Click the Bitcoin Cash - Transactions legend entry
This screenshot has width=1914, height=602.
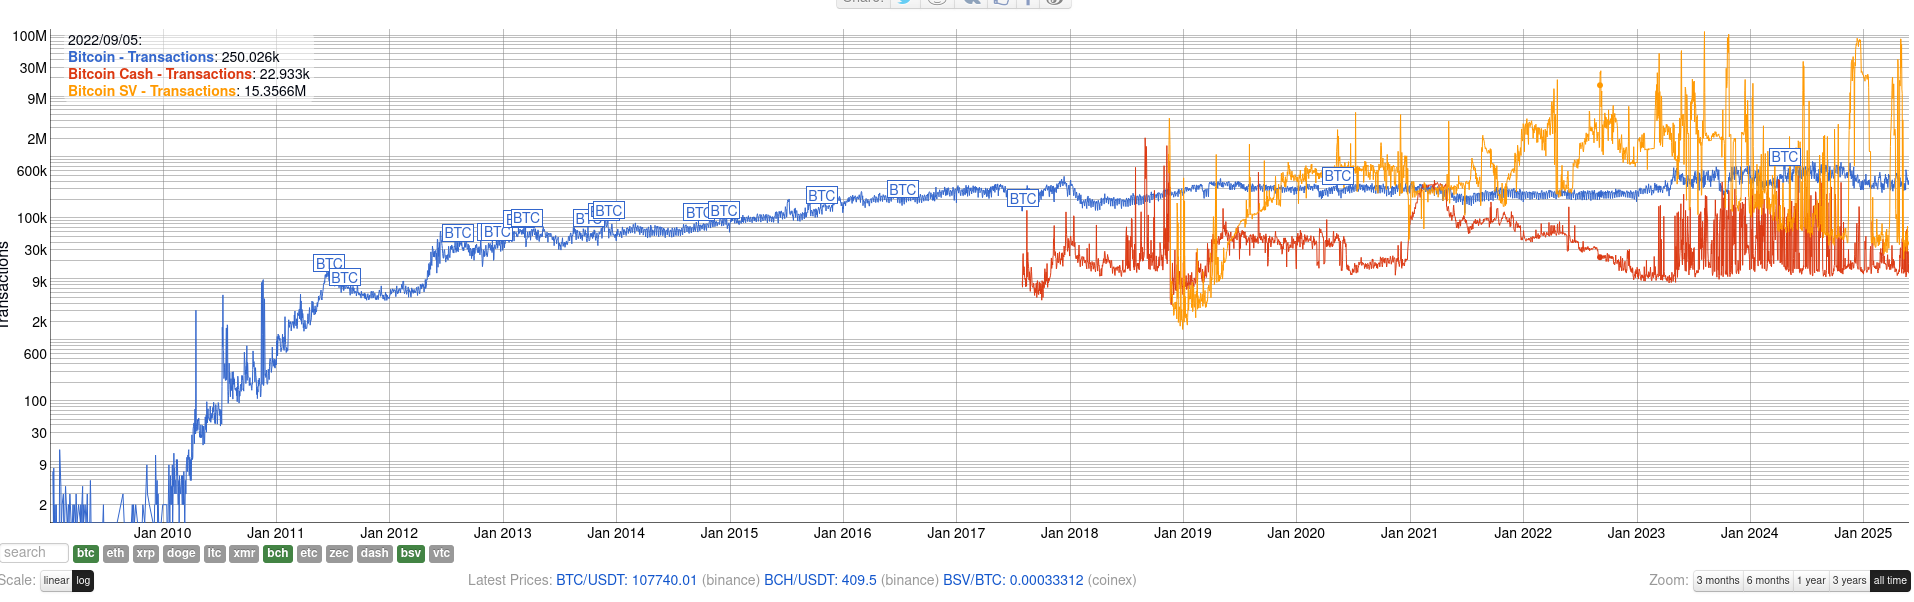pyautogui.click(x=160, y=74)
